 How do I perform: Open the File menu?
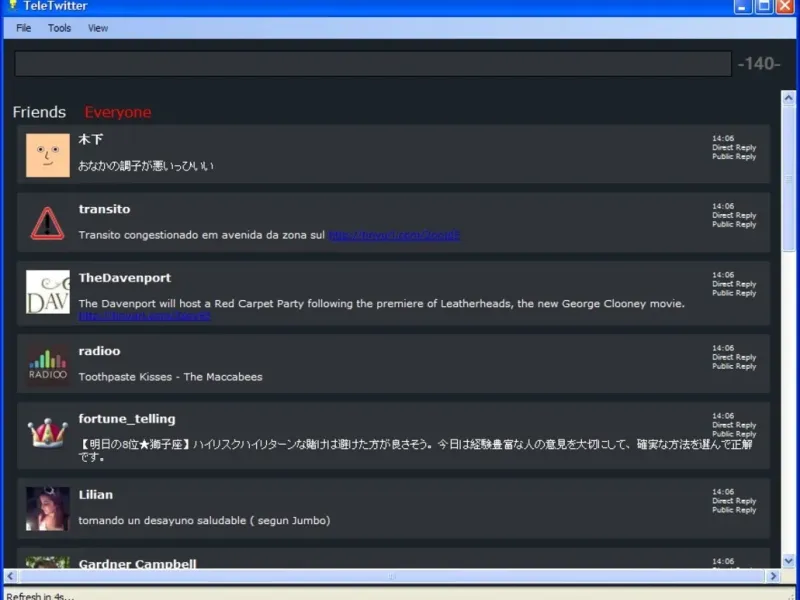23,28
